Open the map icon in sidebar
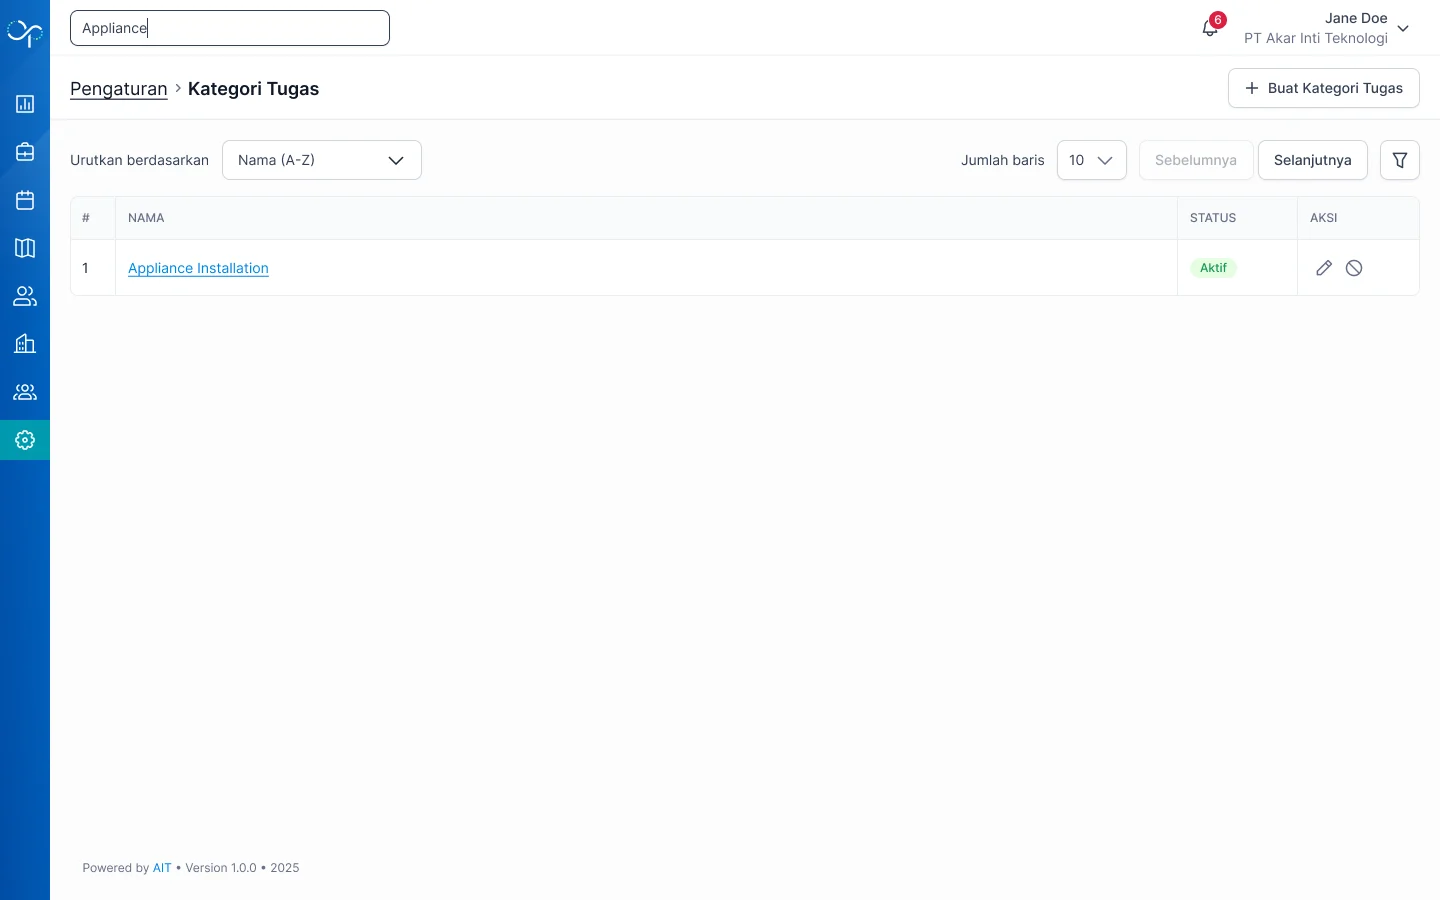 (25, 248)
